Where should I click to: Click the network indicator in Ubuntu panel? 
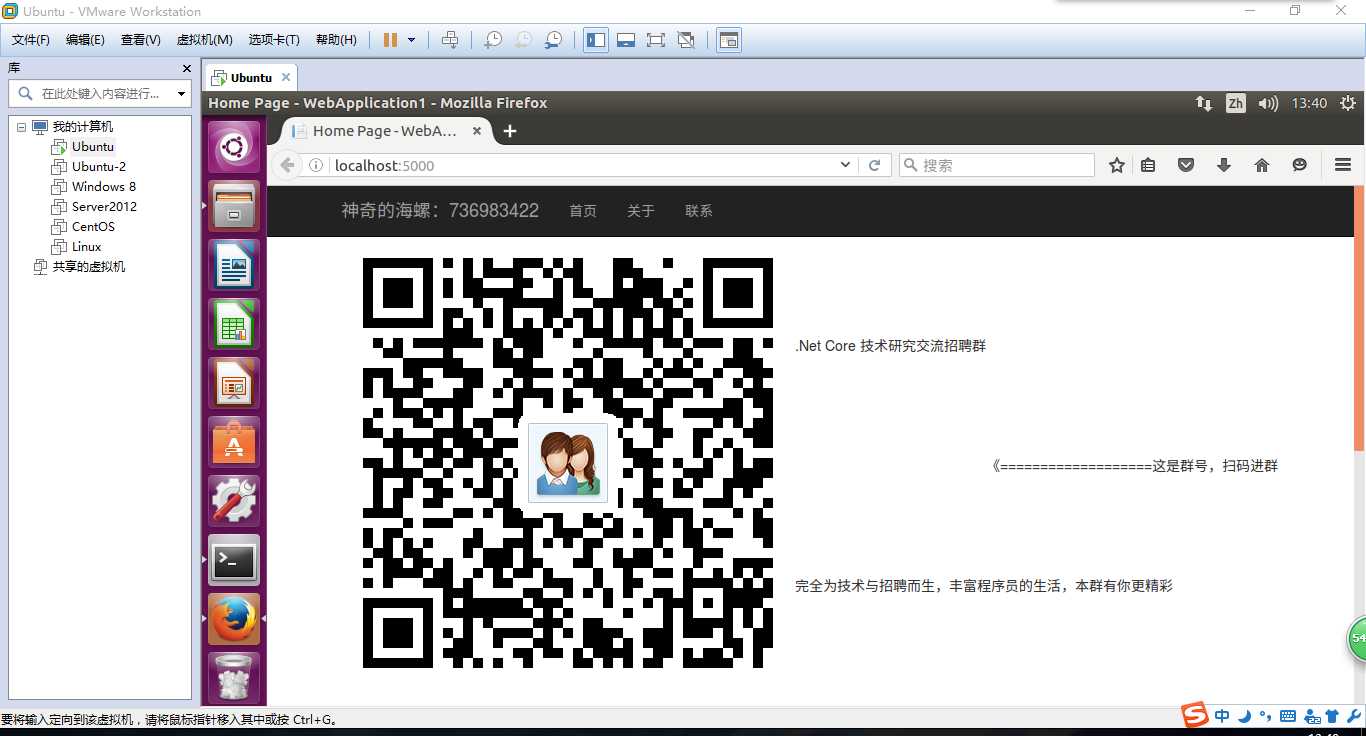[x=1204, y=103]
